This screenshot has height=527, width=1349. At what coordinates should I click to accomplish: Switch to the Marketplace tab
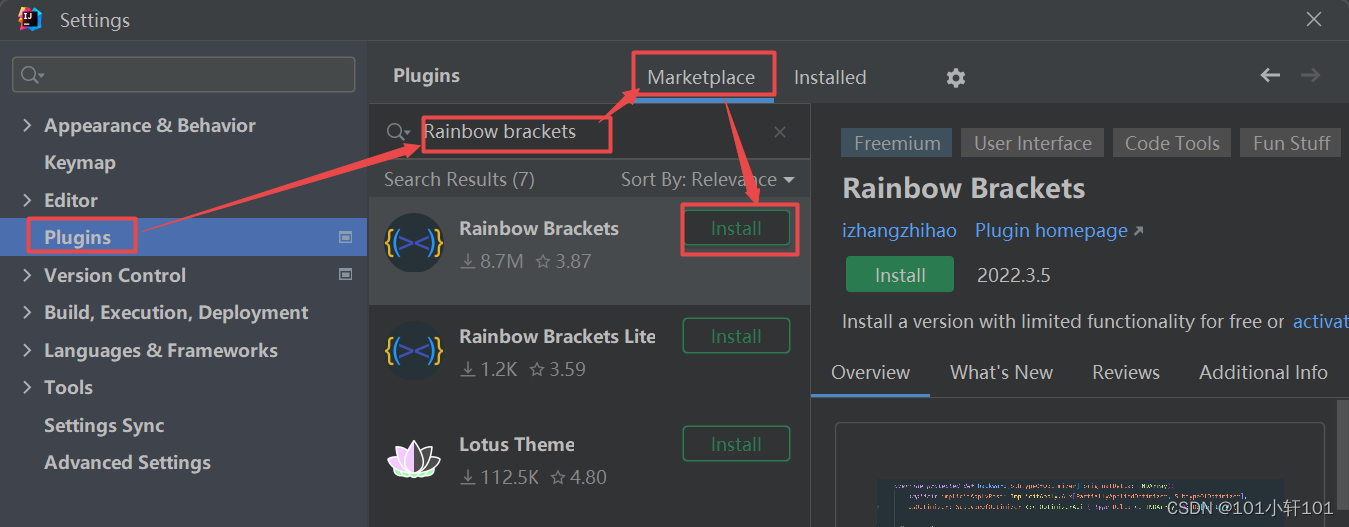click(x=701, y=77)
